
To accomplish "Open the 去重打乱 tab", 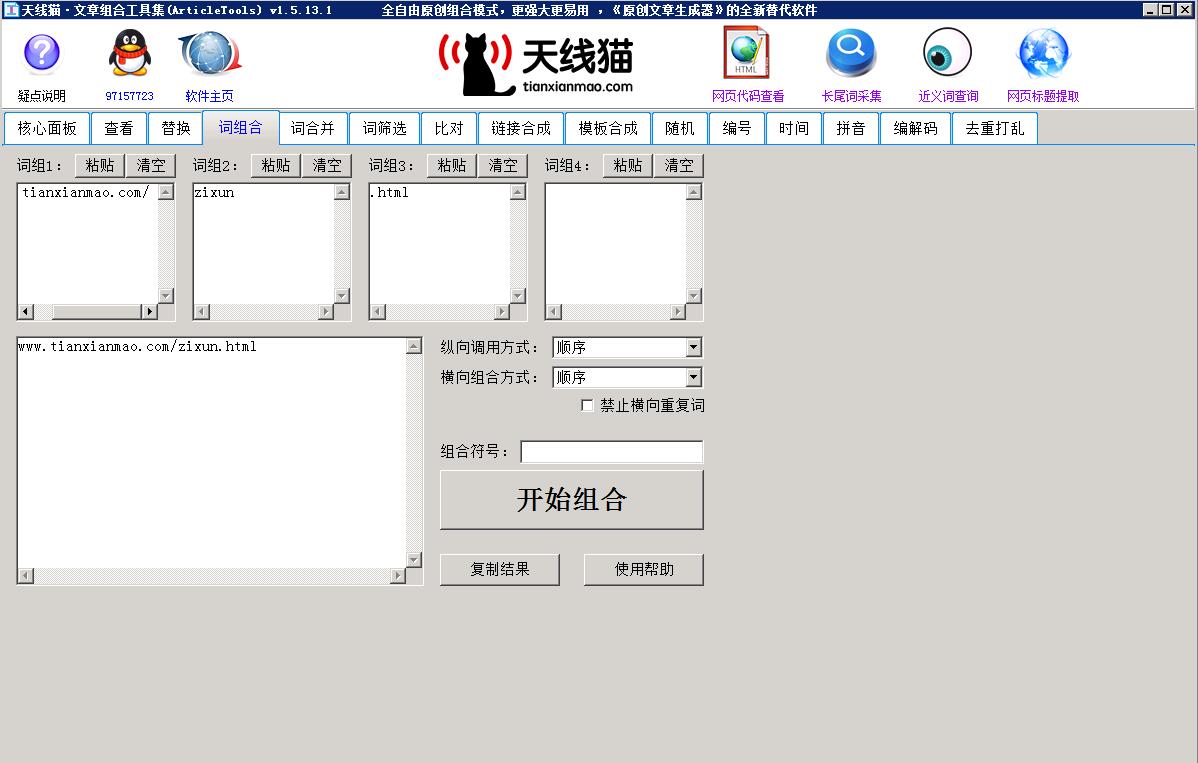I will 995,128.
